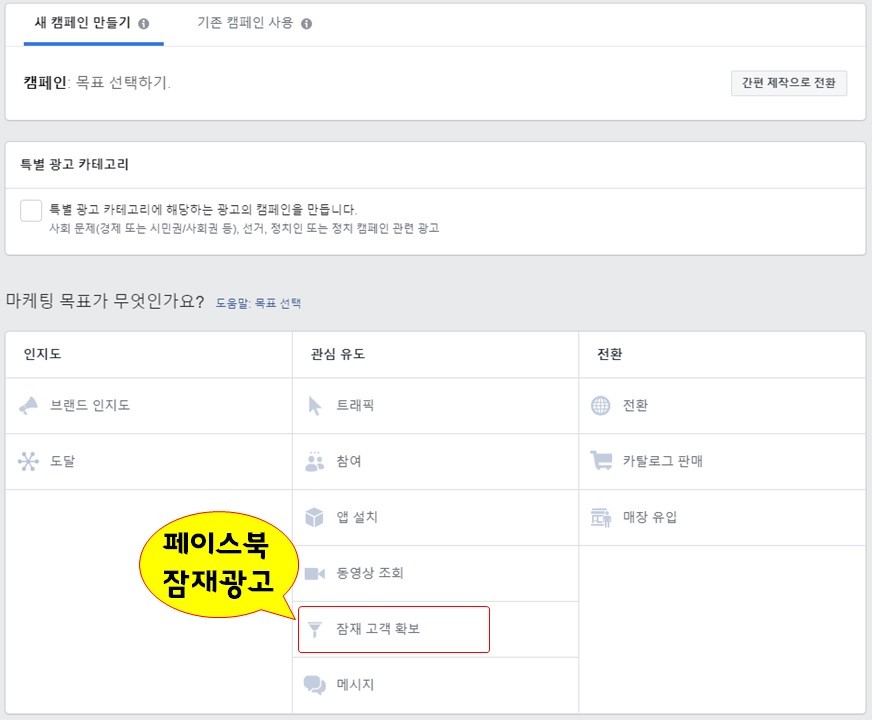Select the 잠재 고객 확보 objective text
Viewport: 872px width, 720px height.
pyautogui.click(x=378, y=629)
